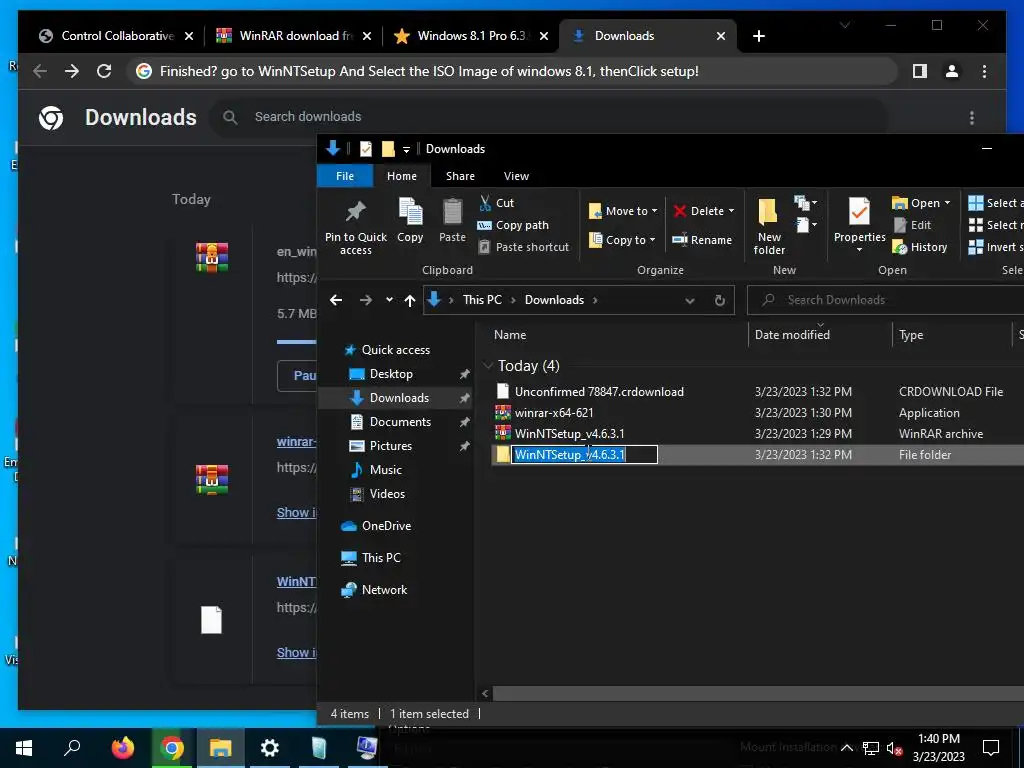Click History in the Open group
Viewport: 1024px width, 768px height.
(920, 247)
